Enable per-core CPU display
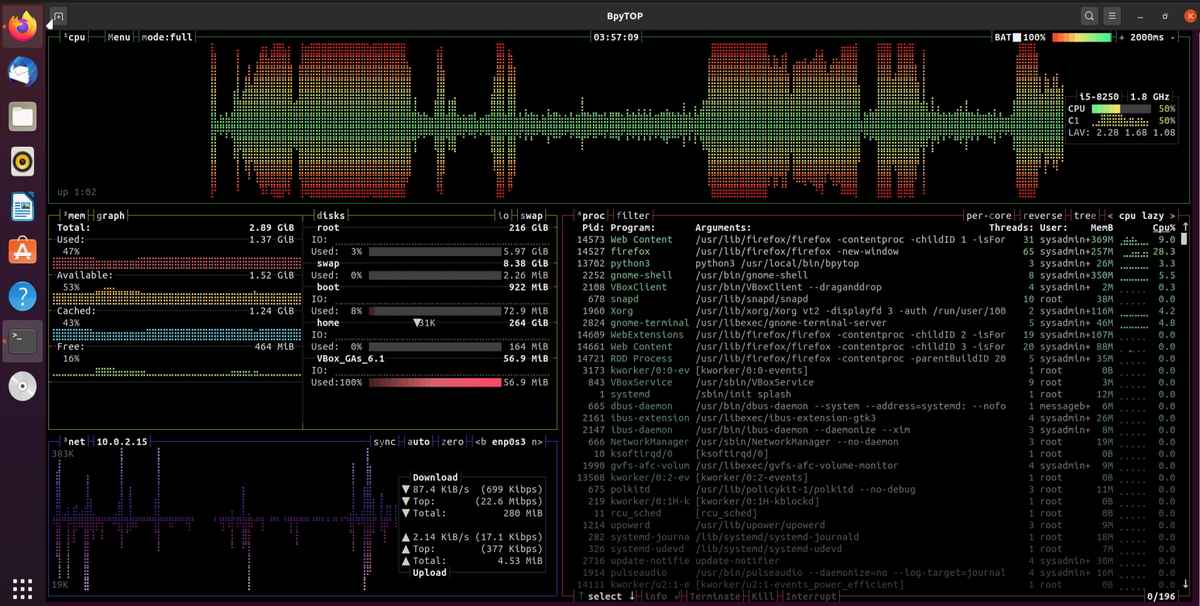This screenshot has height=606, width=1200. [989, 214]
